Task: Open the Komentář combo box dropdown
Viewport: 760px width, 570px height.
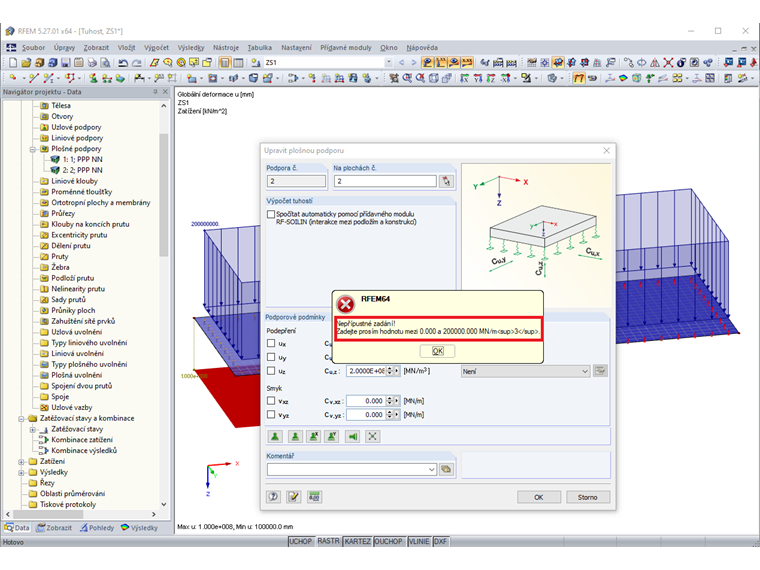Action: 431,470
